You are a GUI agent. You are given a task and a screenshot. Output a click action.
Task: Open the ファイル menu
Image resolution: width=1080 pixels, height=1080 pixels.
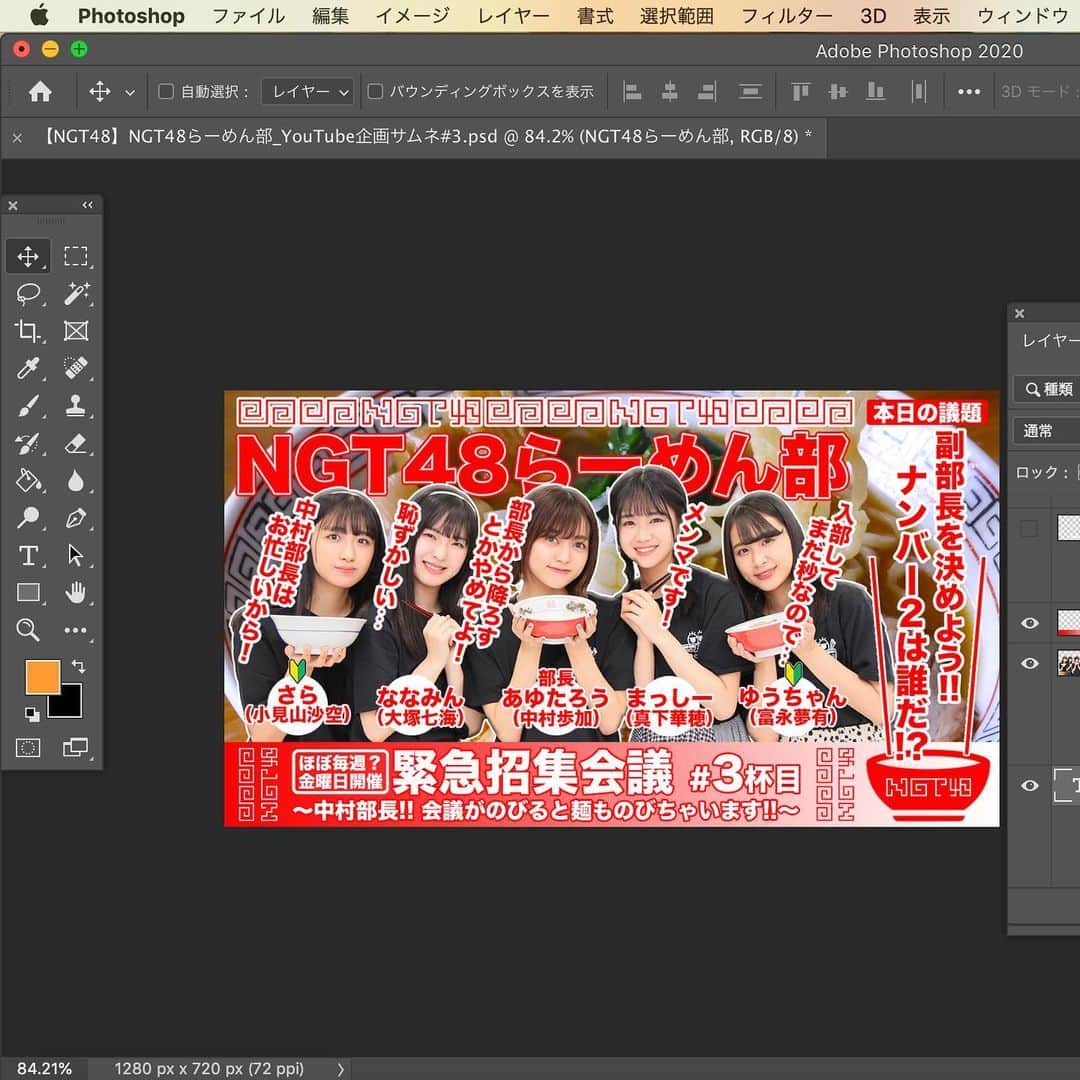coord(248,16)
